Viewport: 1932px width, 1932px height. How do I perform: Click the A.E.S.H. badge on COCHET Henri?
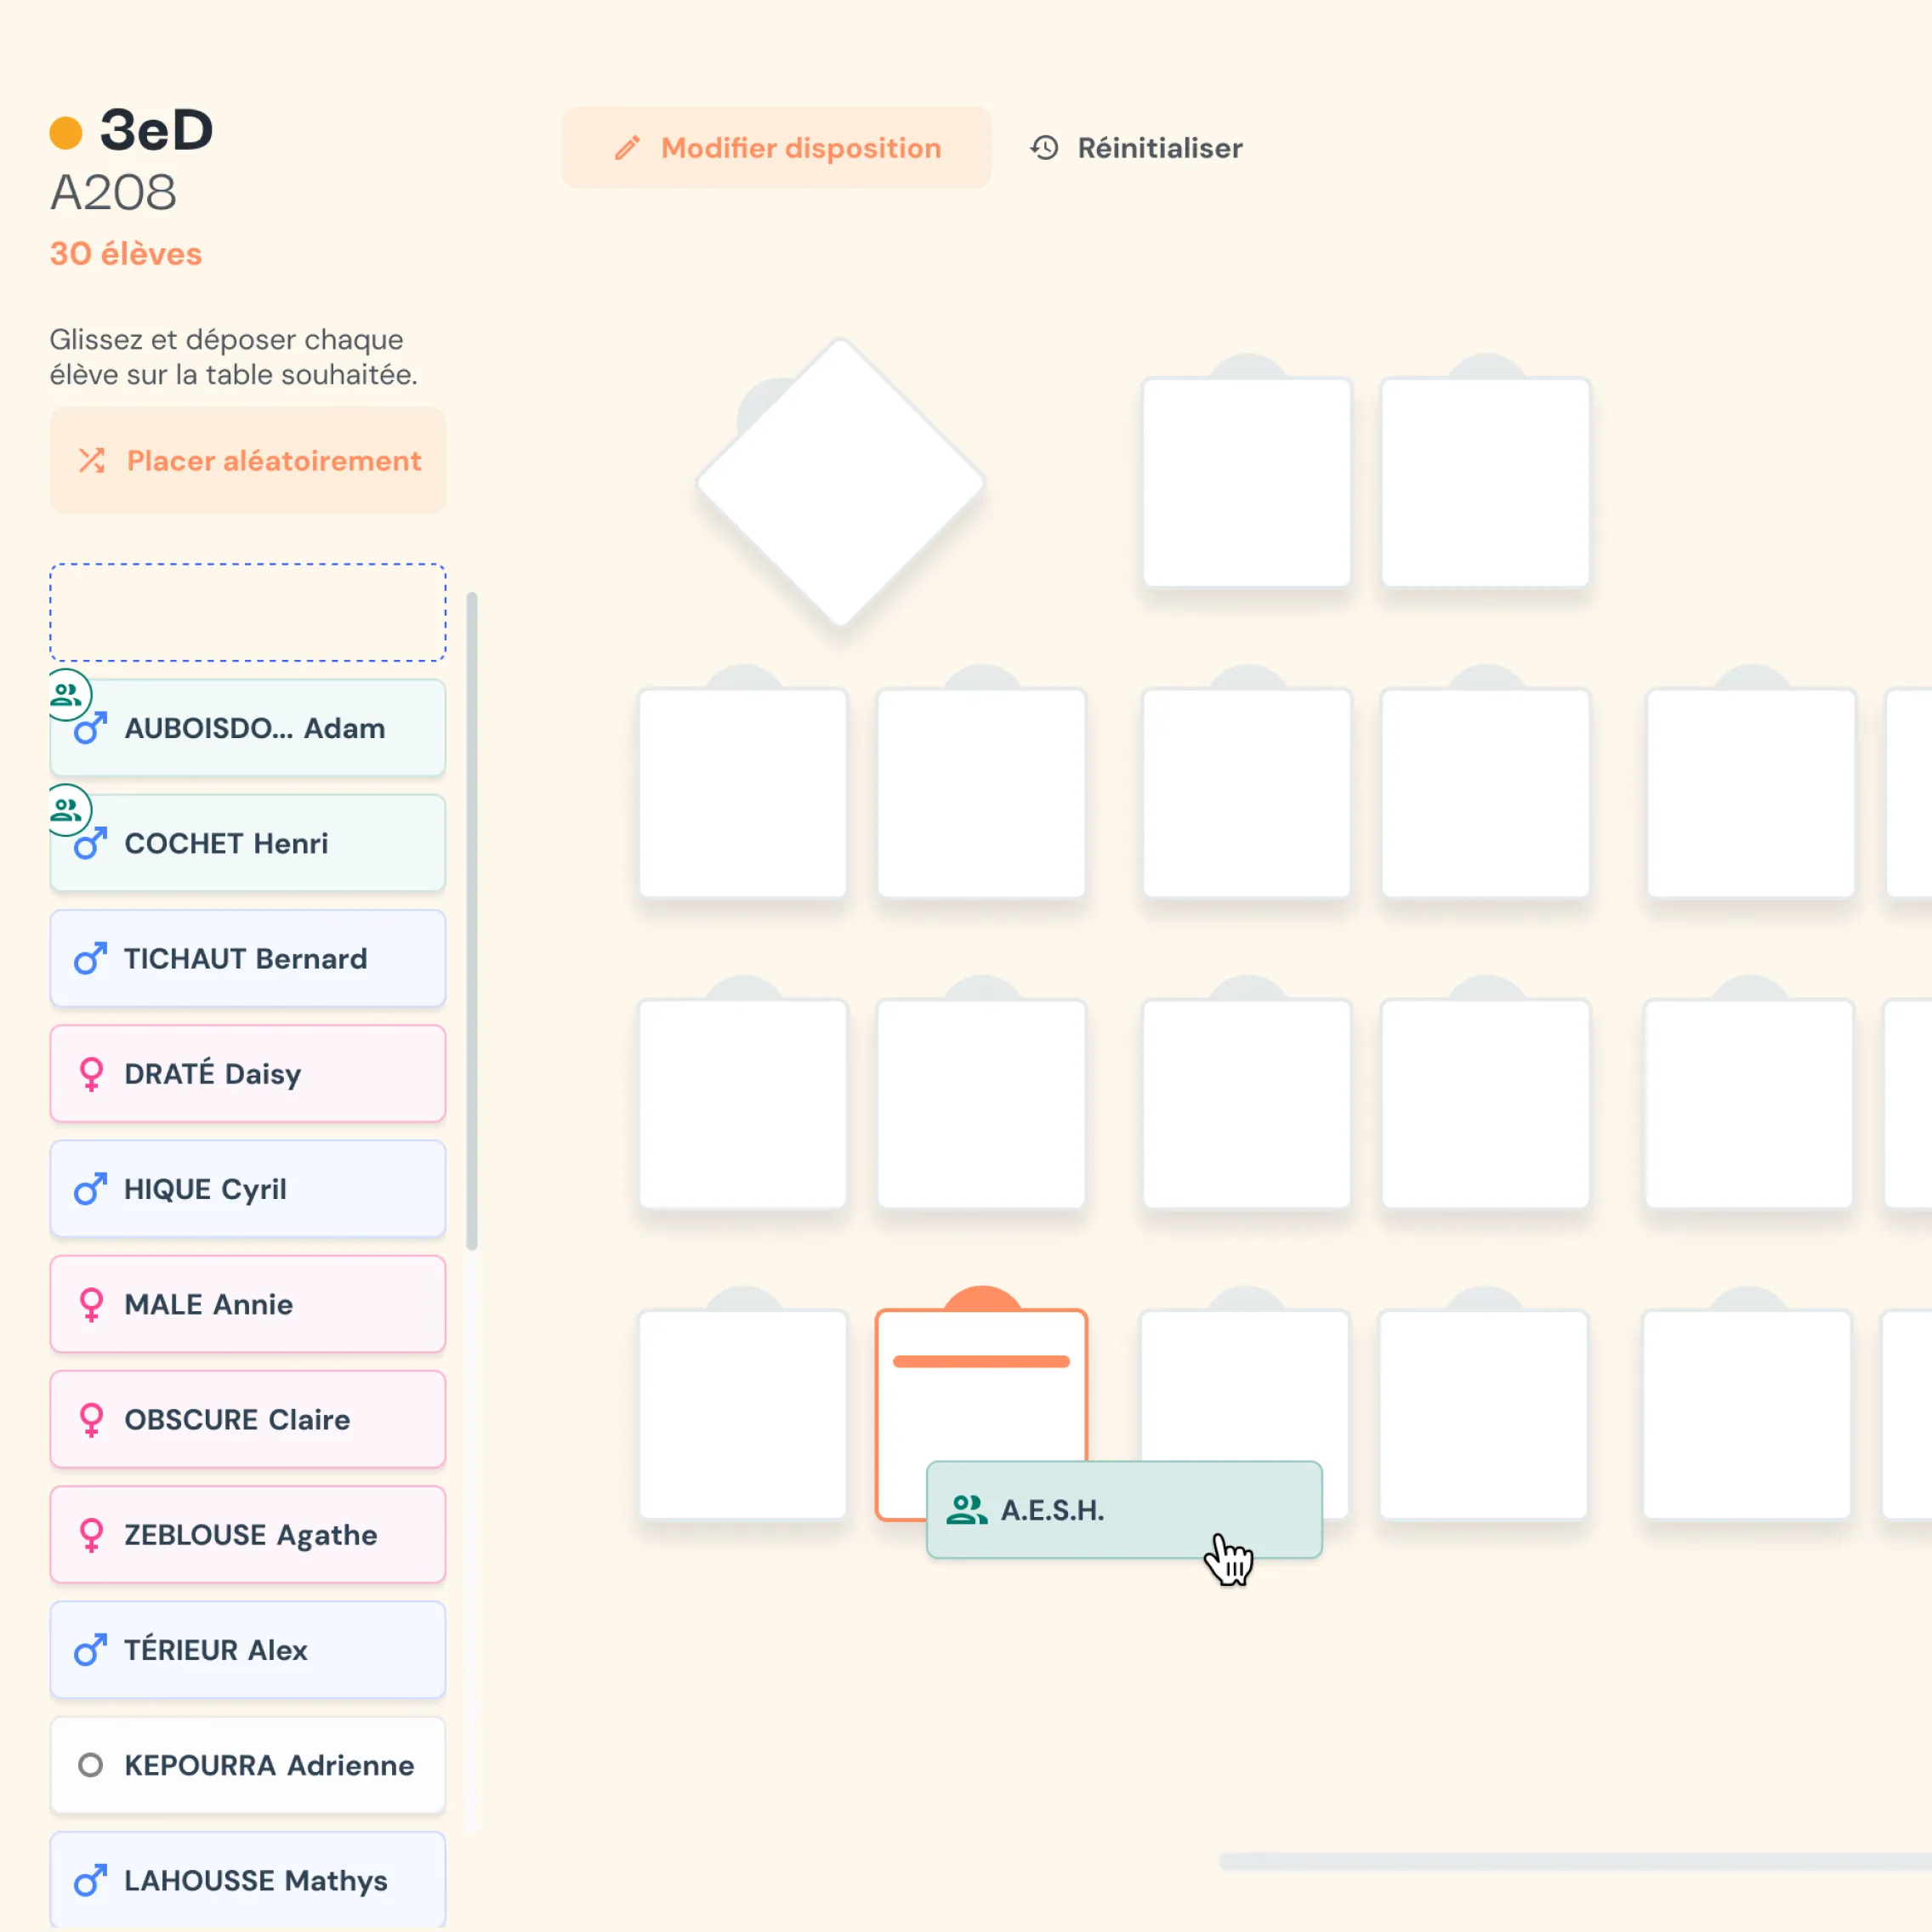click(67, 810)
